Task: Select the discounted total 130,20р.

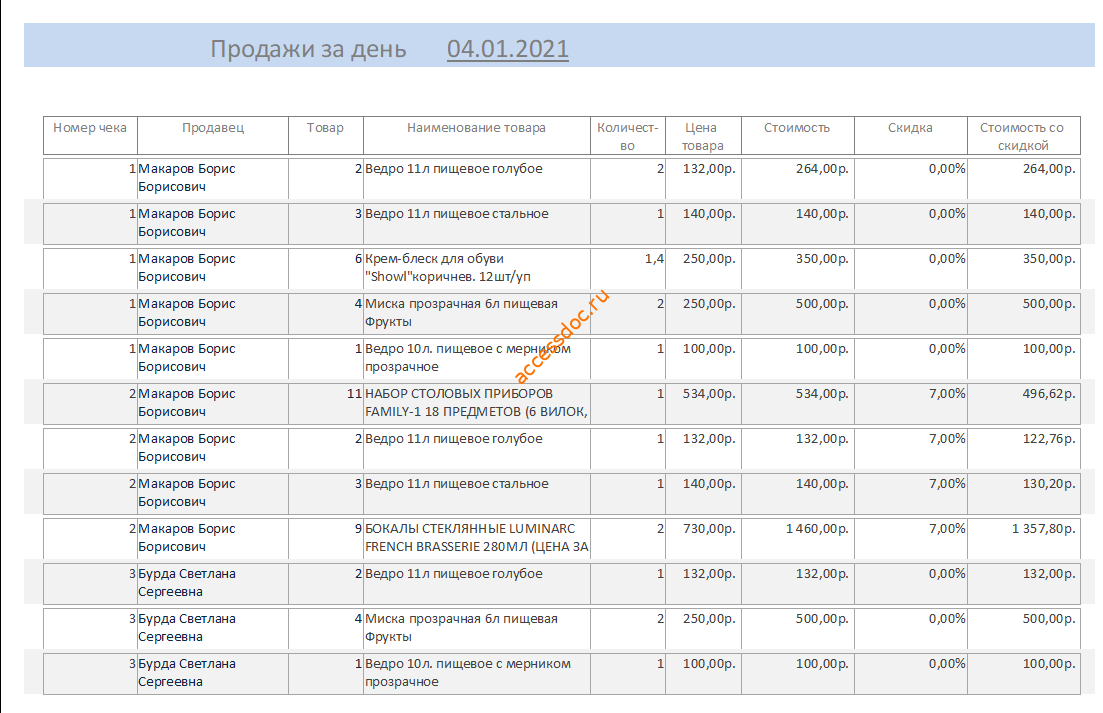Action: [x=1049, y=484]
